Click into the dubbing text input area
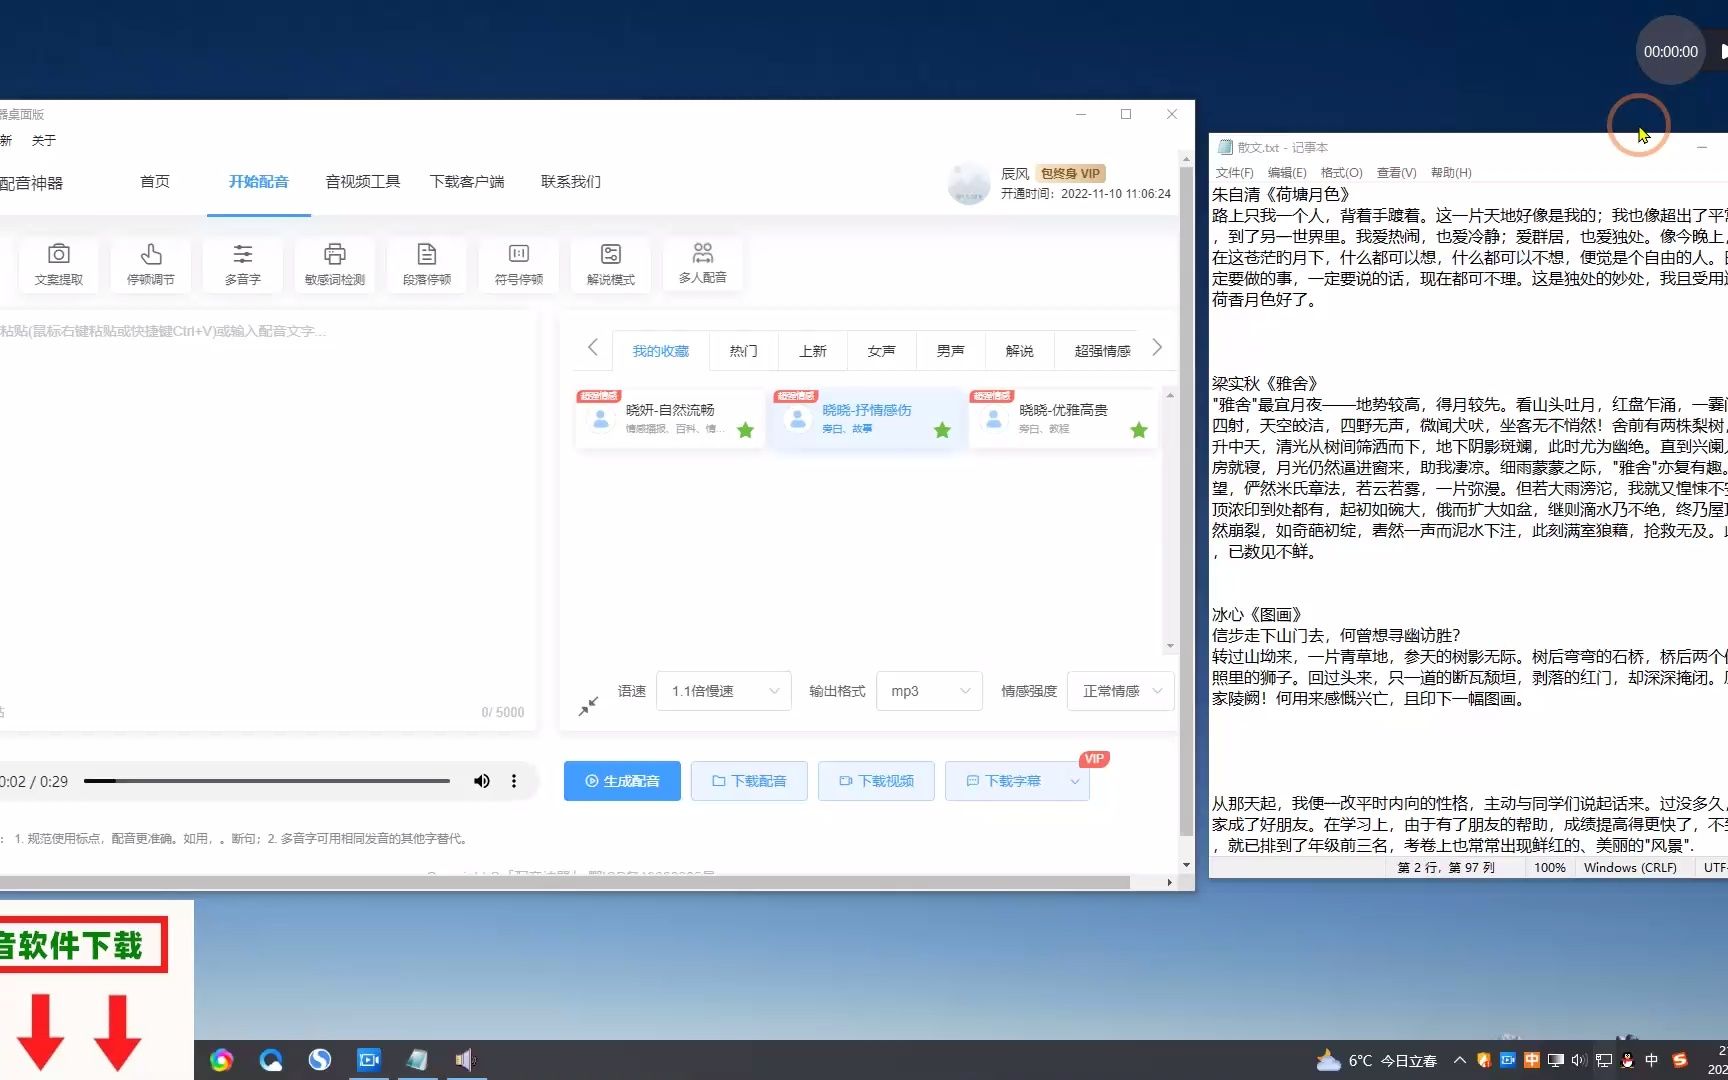 coord(268,510)
